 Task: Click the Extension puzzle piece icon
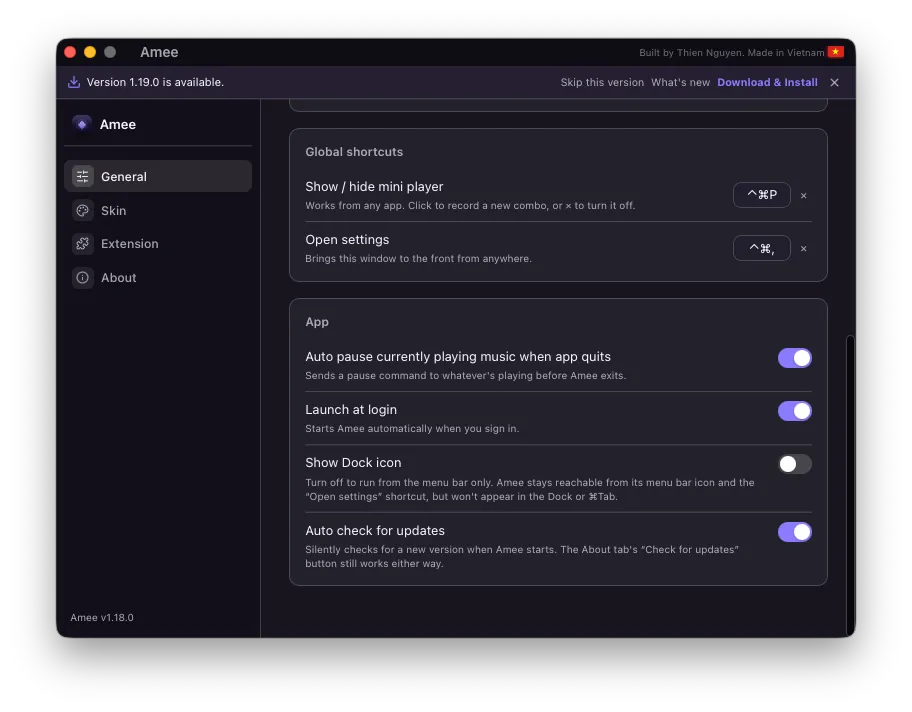coord(83,244)
